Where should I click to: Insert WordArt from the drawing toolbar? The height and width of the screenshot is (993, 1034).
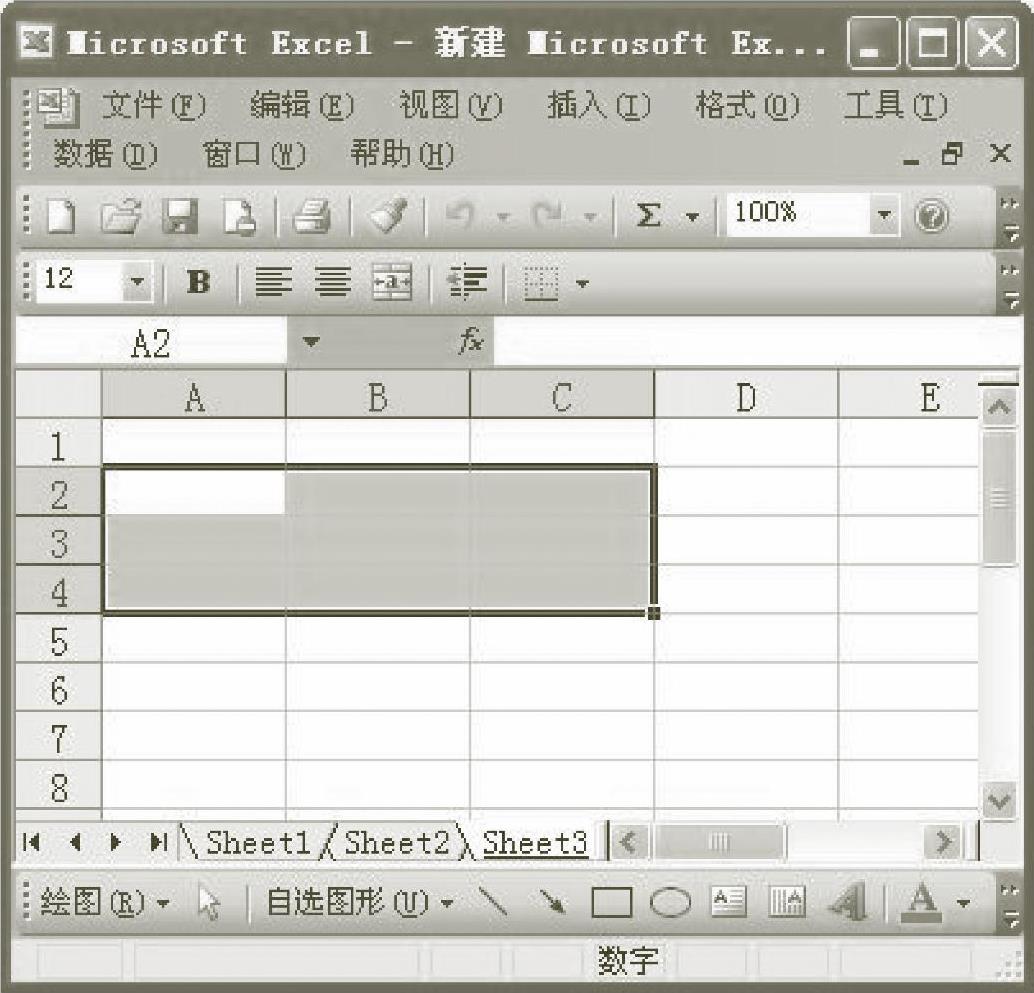848,902
